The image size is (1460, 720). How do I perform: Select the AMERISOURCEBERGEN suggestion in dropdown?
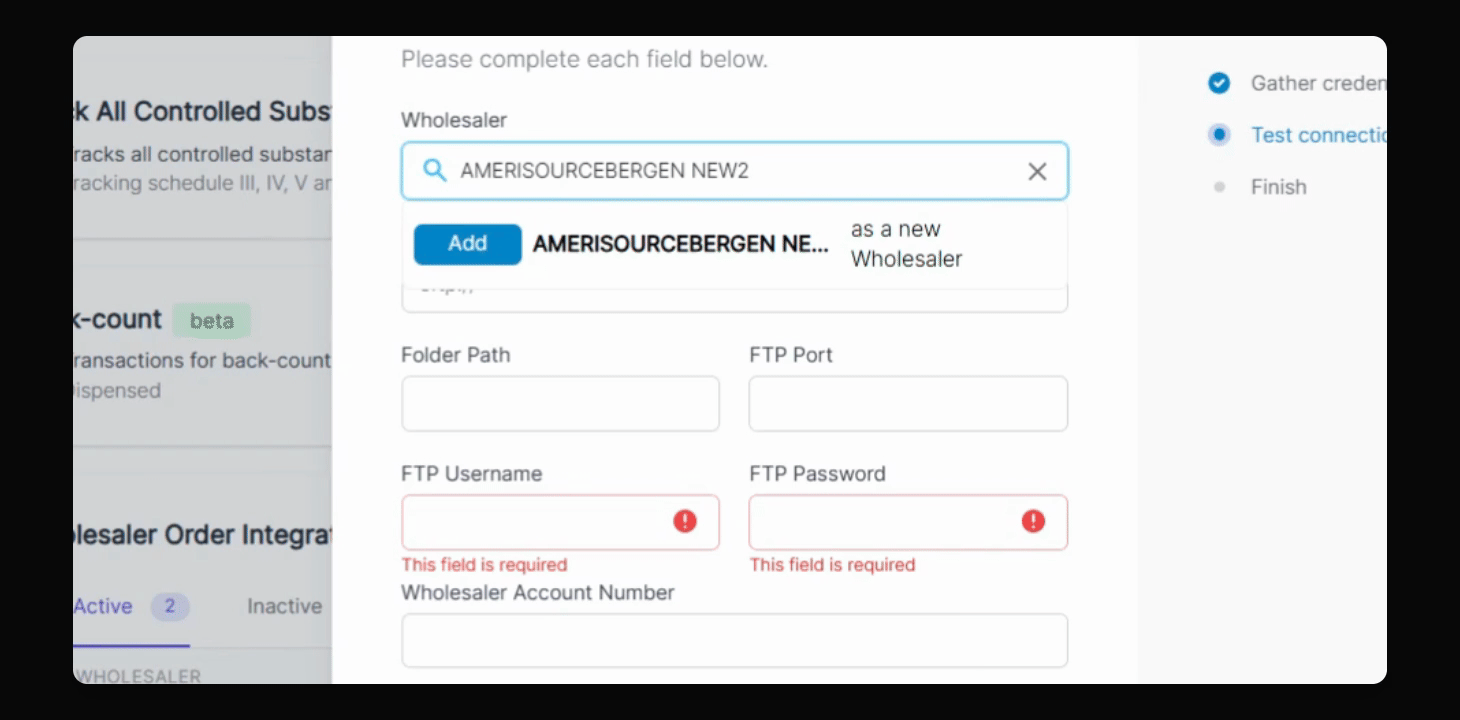680,244
